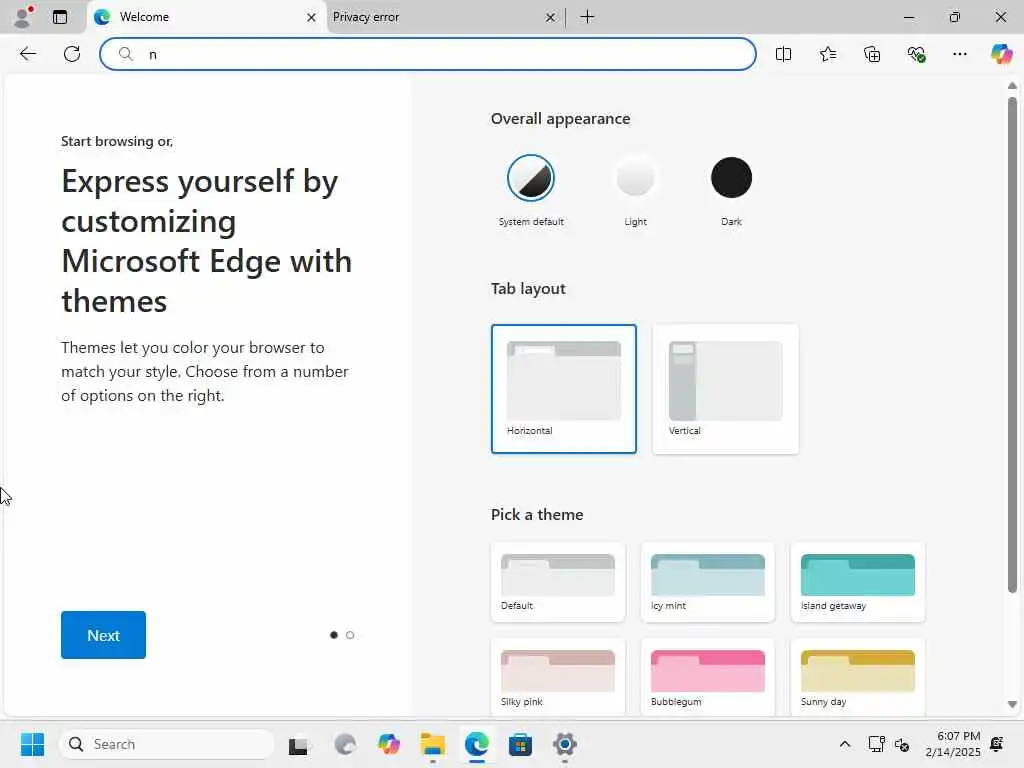Open the Copilot sidebar icon
This screenshot has width=1024, height=768.
coord(1001,54)
